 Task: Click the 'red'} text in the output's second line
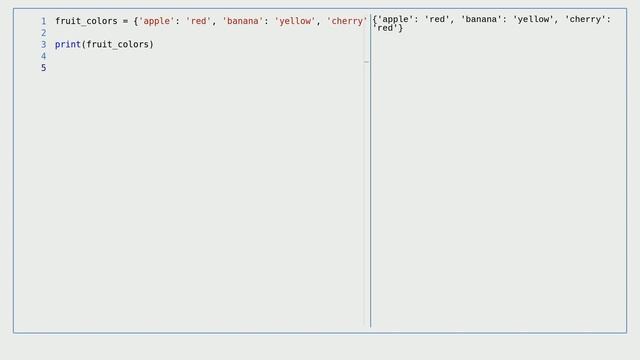pyautogui.click(x=388, y=28)
